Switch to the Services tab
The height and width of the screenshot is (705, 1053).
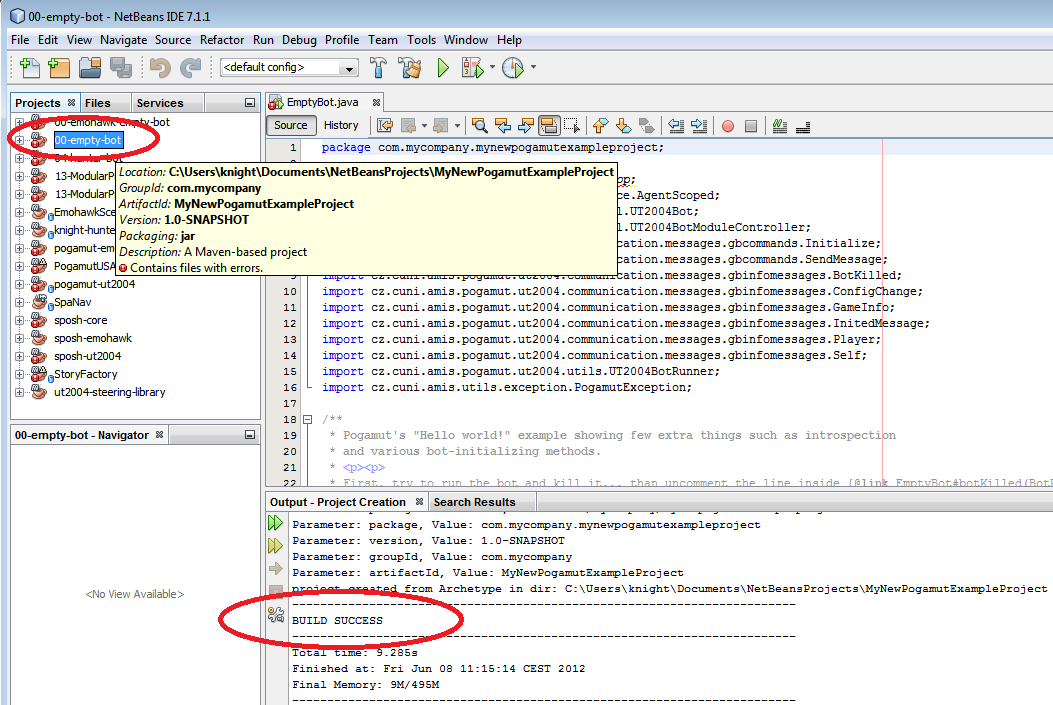click(160, 103)
